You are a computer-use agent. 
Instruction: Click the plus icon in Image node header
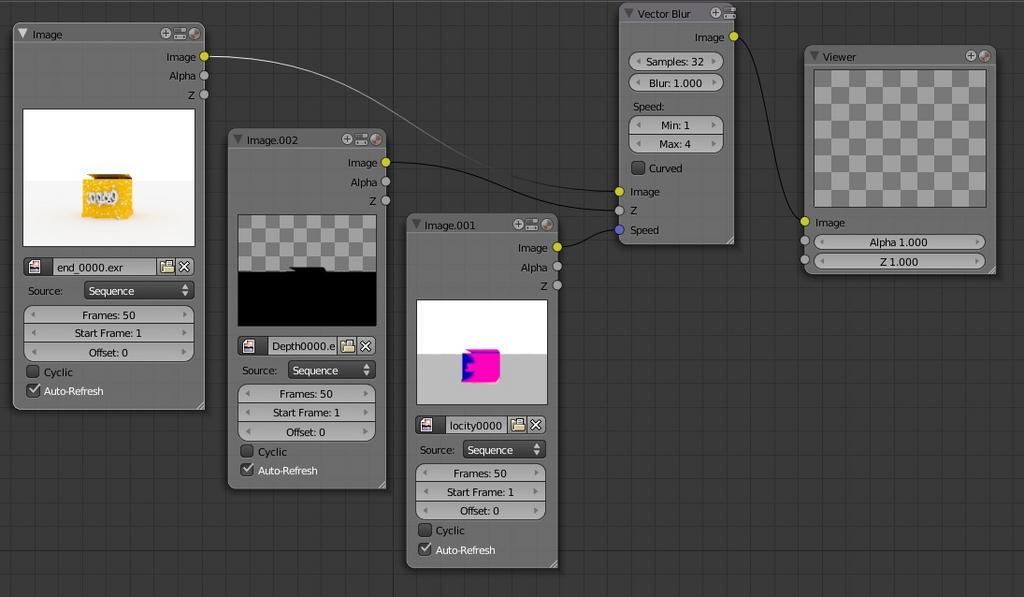(x=166, y=33)
